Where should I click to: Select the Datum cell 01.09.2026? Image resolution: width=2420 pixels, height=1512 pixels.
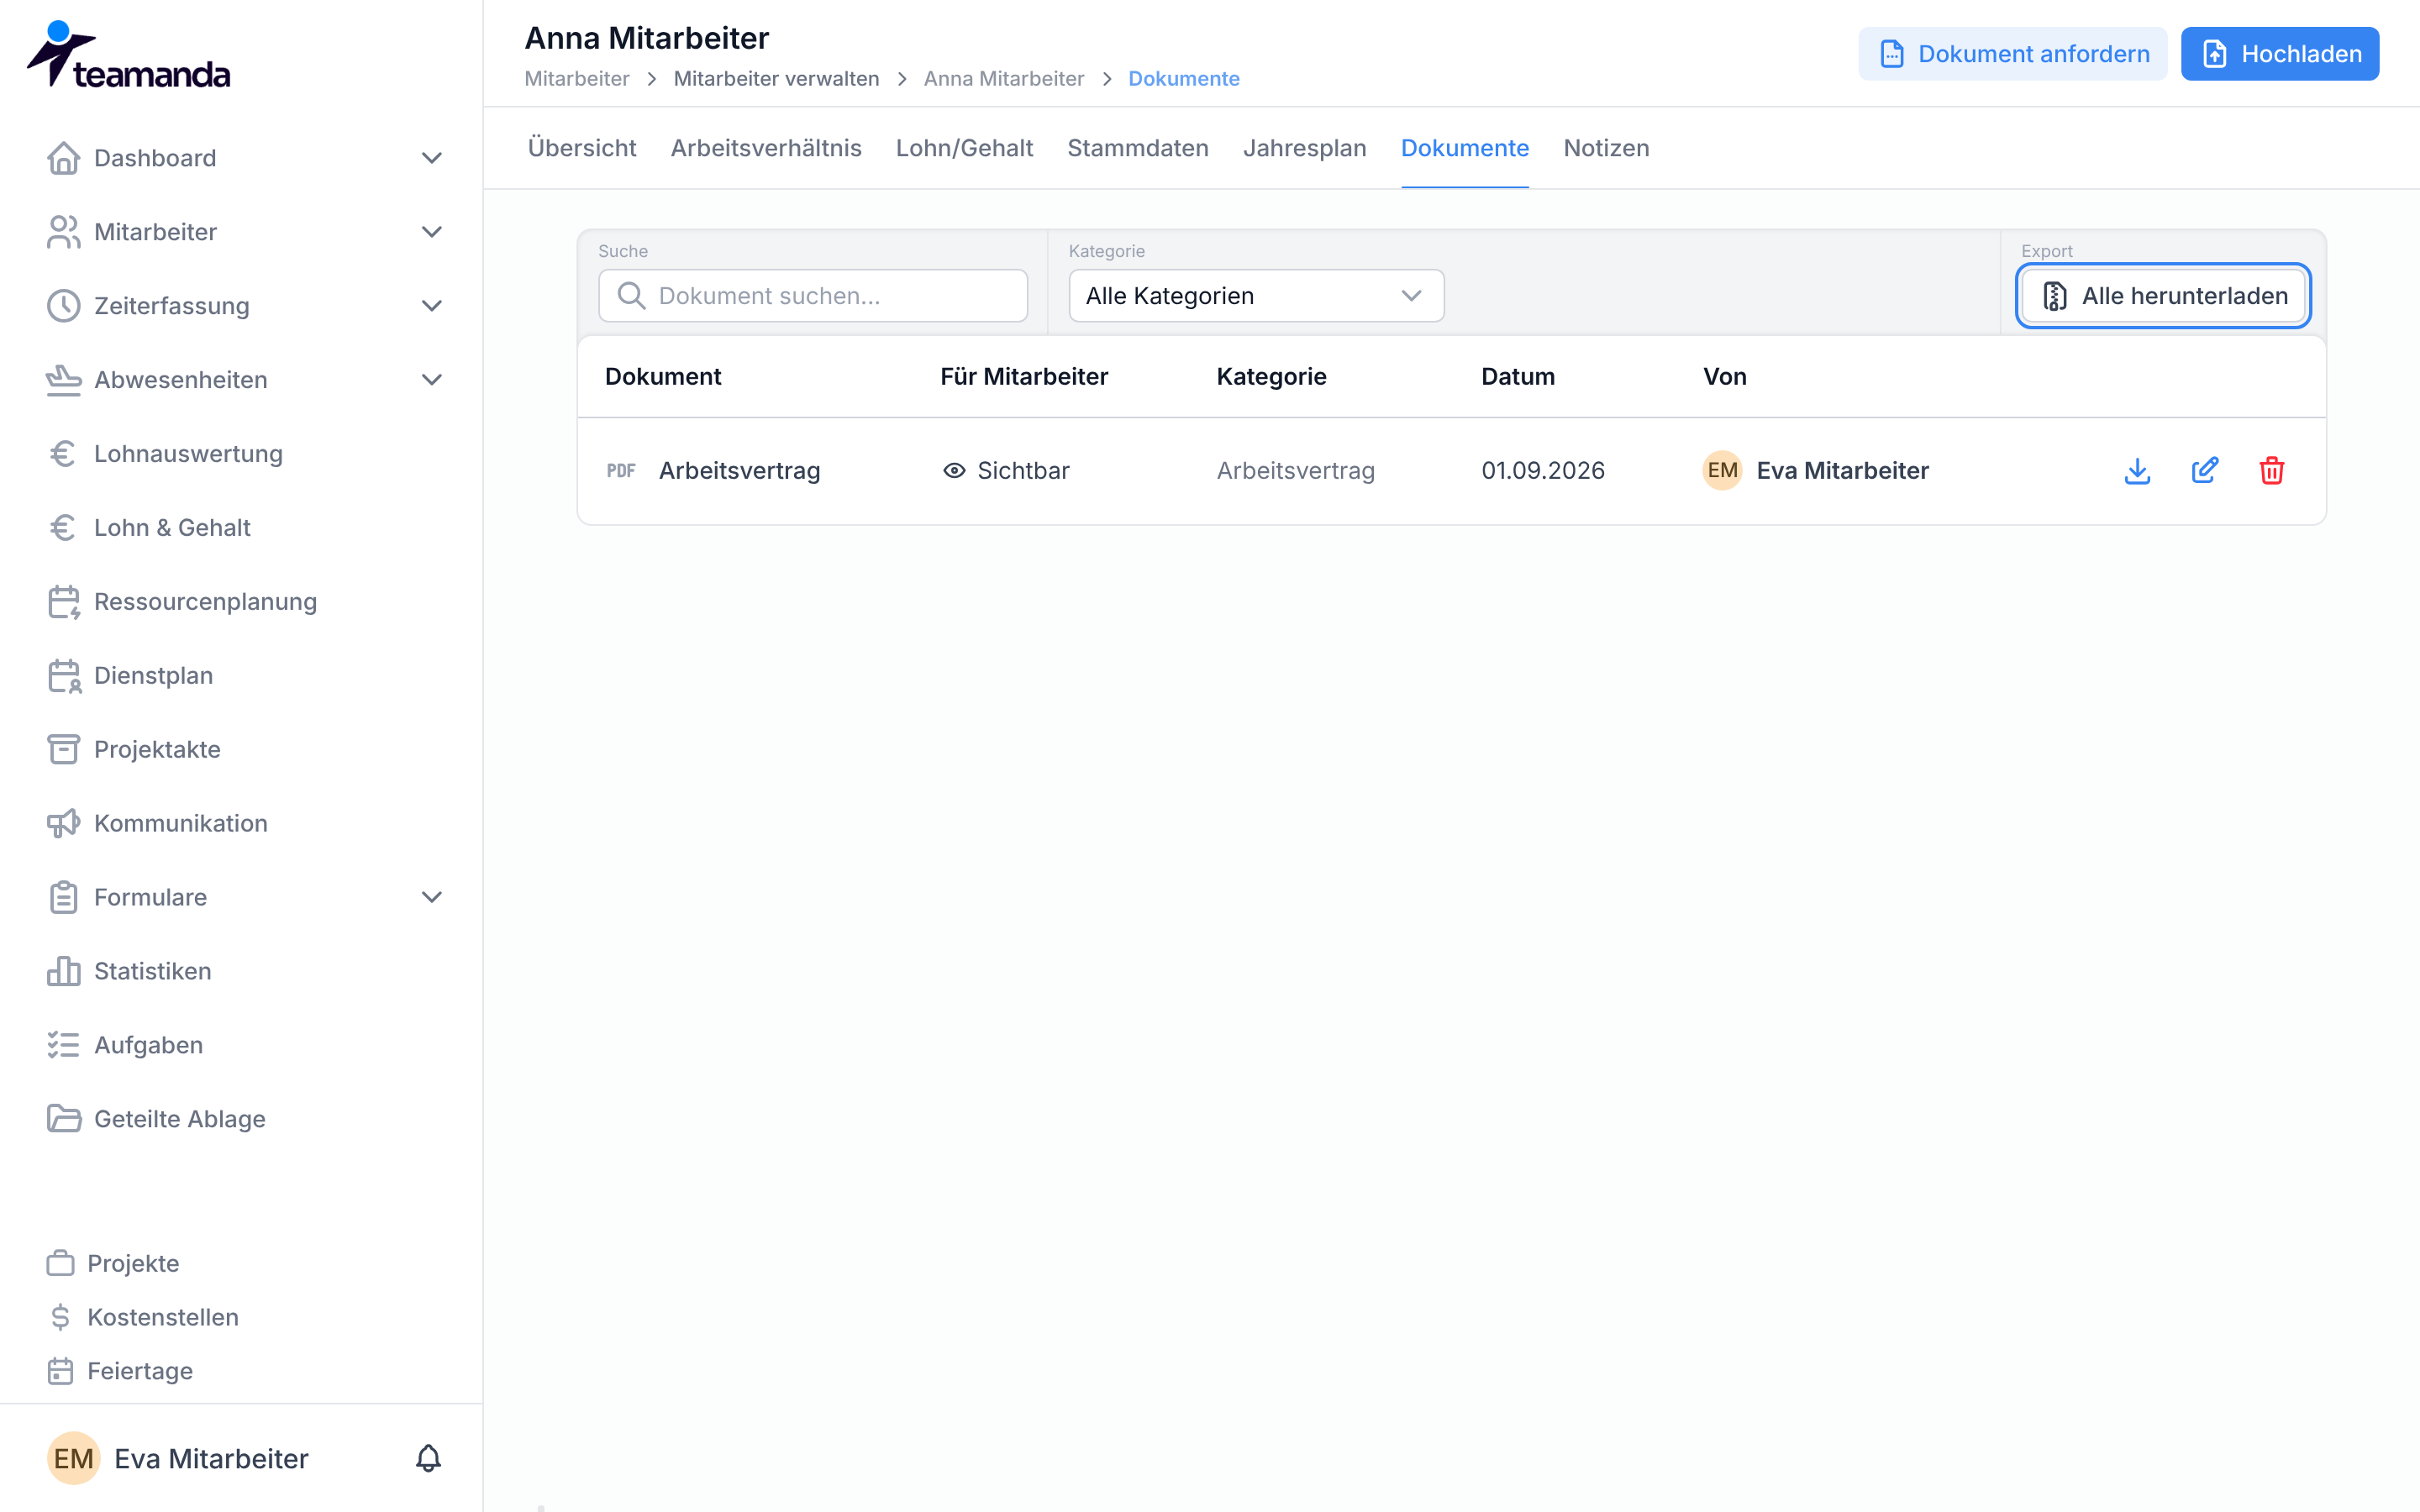[x=1543, y=471]
